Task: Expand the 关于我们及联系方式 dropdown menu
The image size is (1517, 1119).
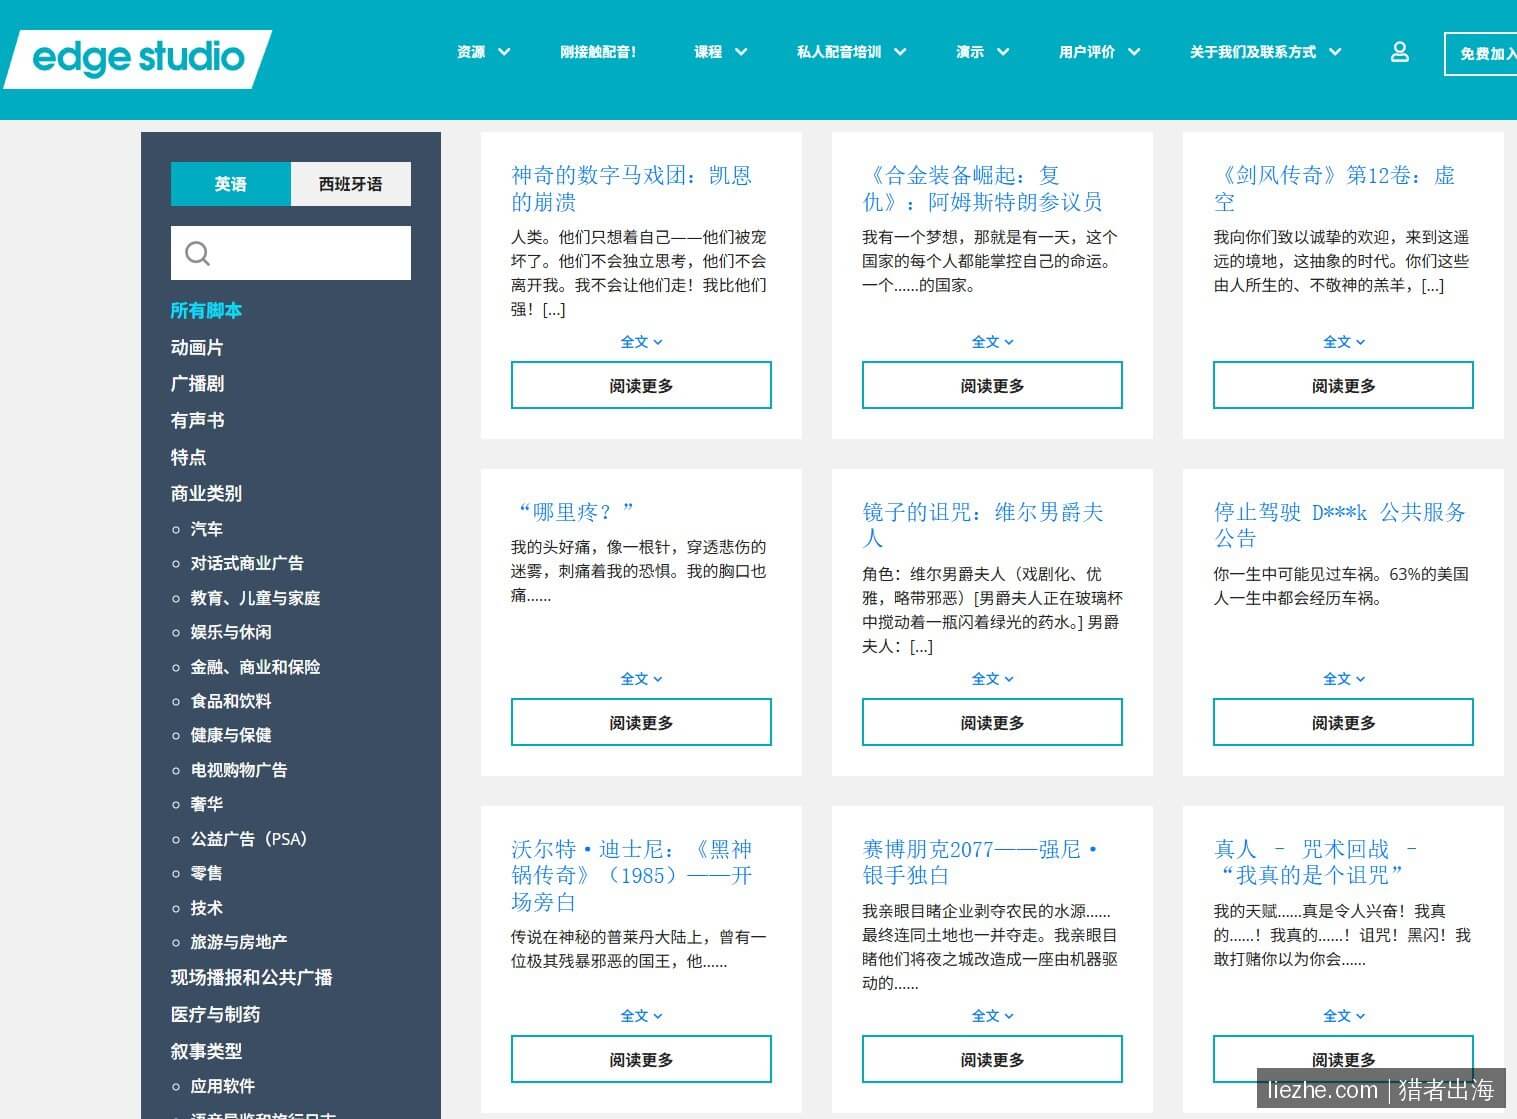Action: coord(1266,52)
